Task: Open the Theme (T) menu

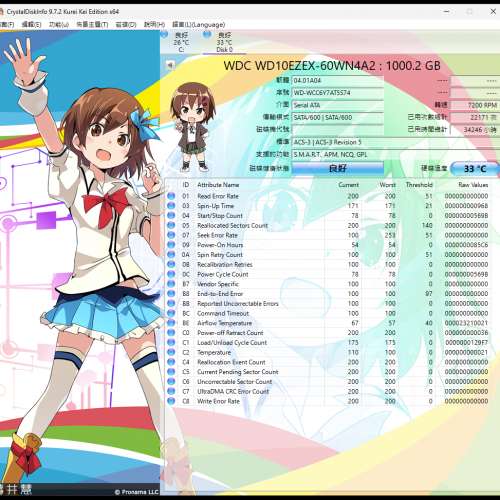Action: (92, 25)
